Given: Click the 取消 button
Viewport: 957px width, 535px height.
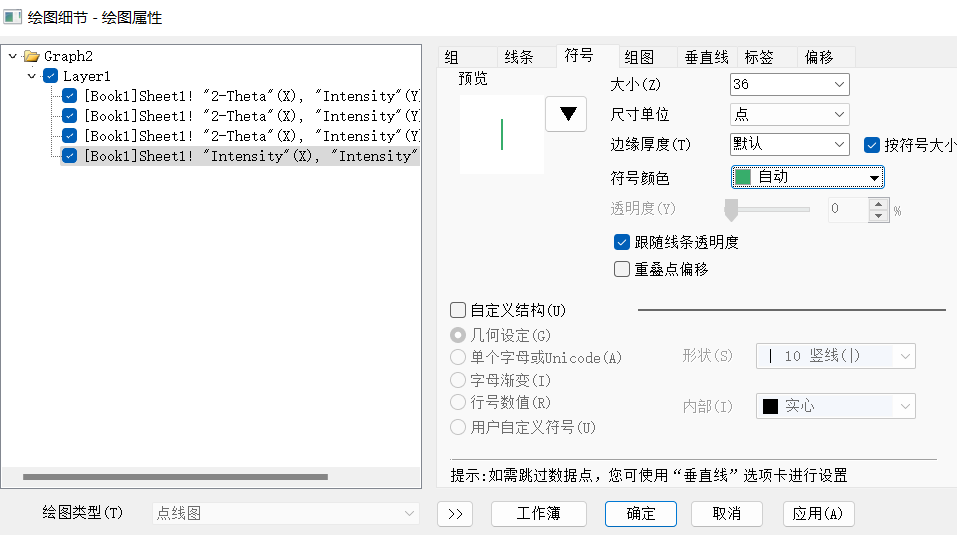Looking at the screenshot, I should tap(727, 514).
